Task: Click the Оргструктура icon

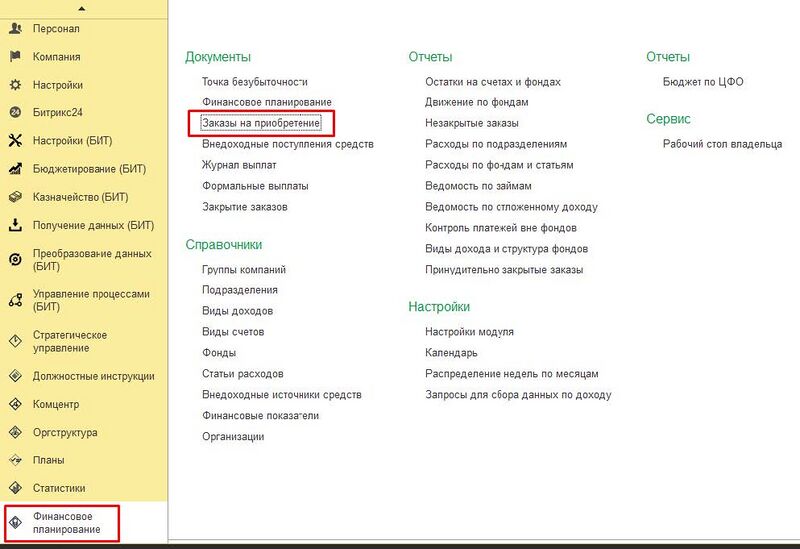Action: [15, 432]
